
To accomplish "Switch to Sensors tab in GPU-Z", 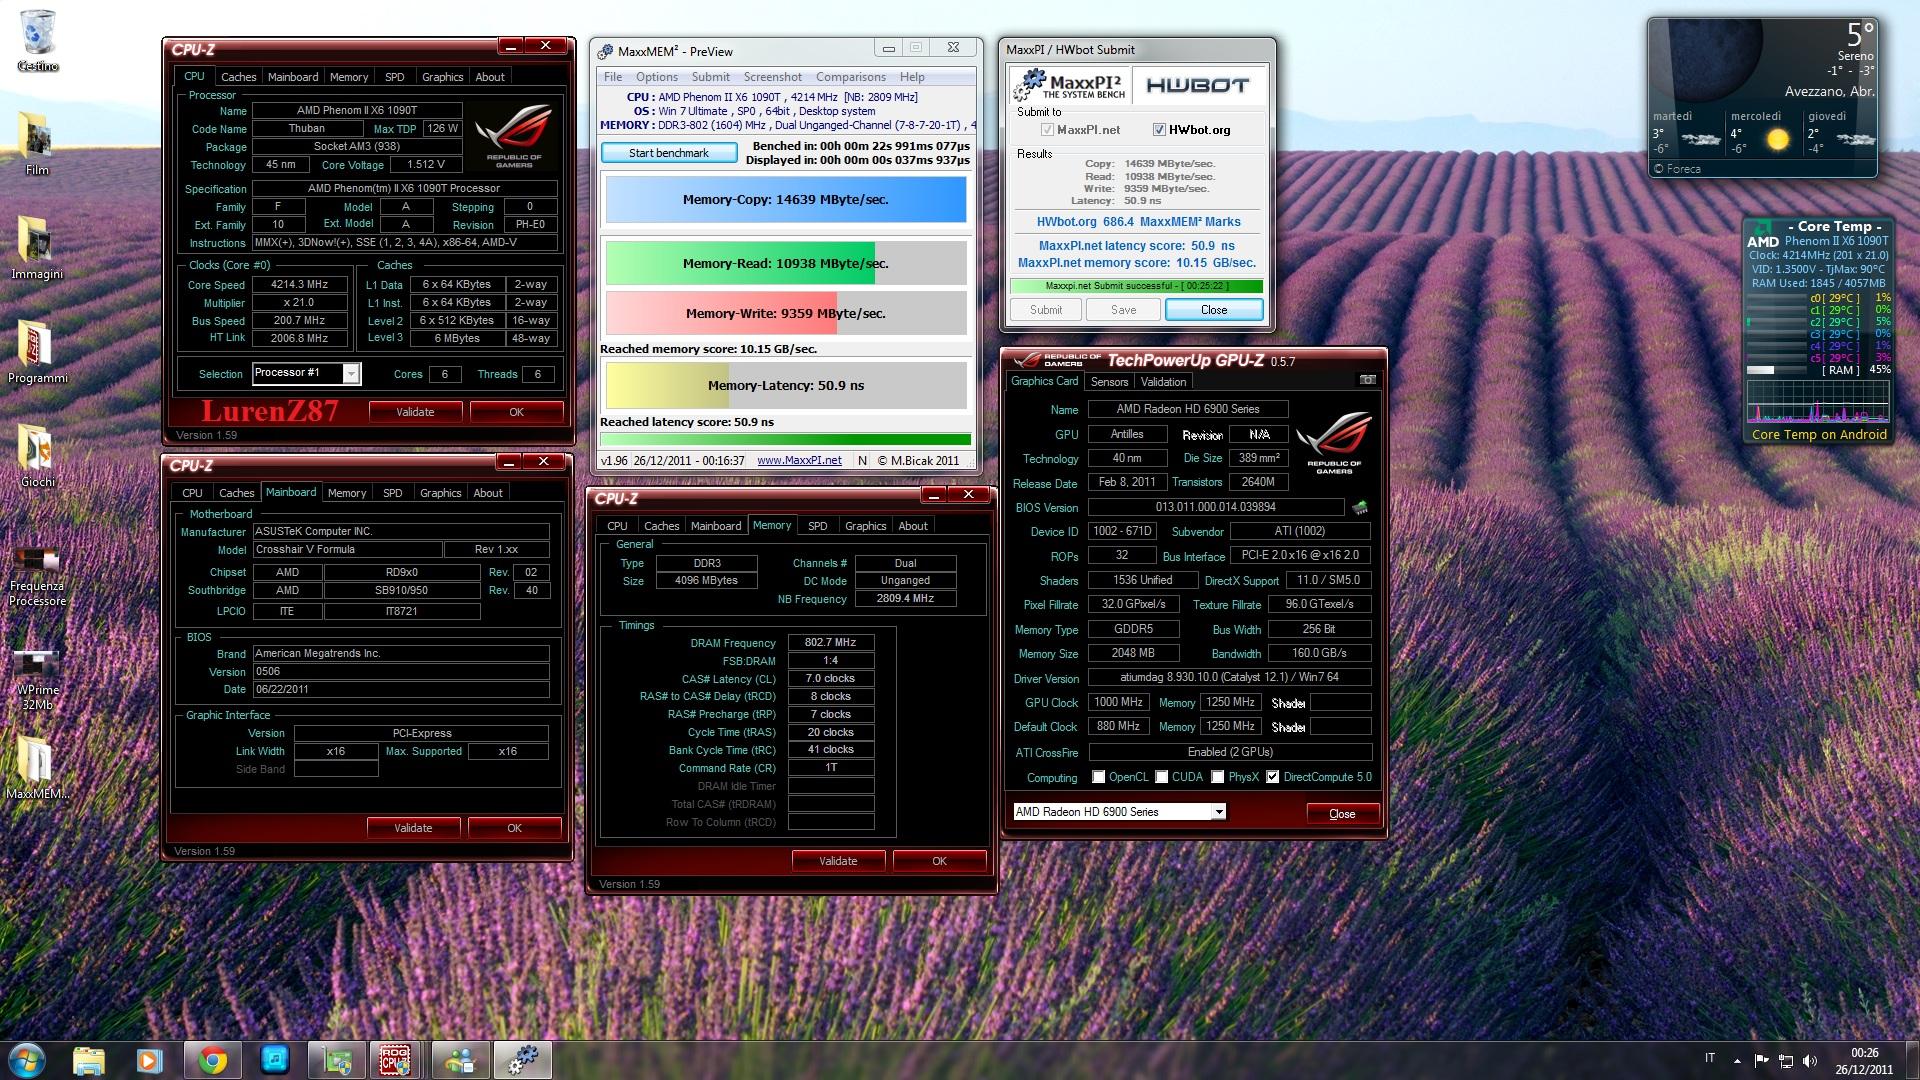I will [1109, 382].
